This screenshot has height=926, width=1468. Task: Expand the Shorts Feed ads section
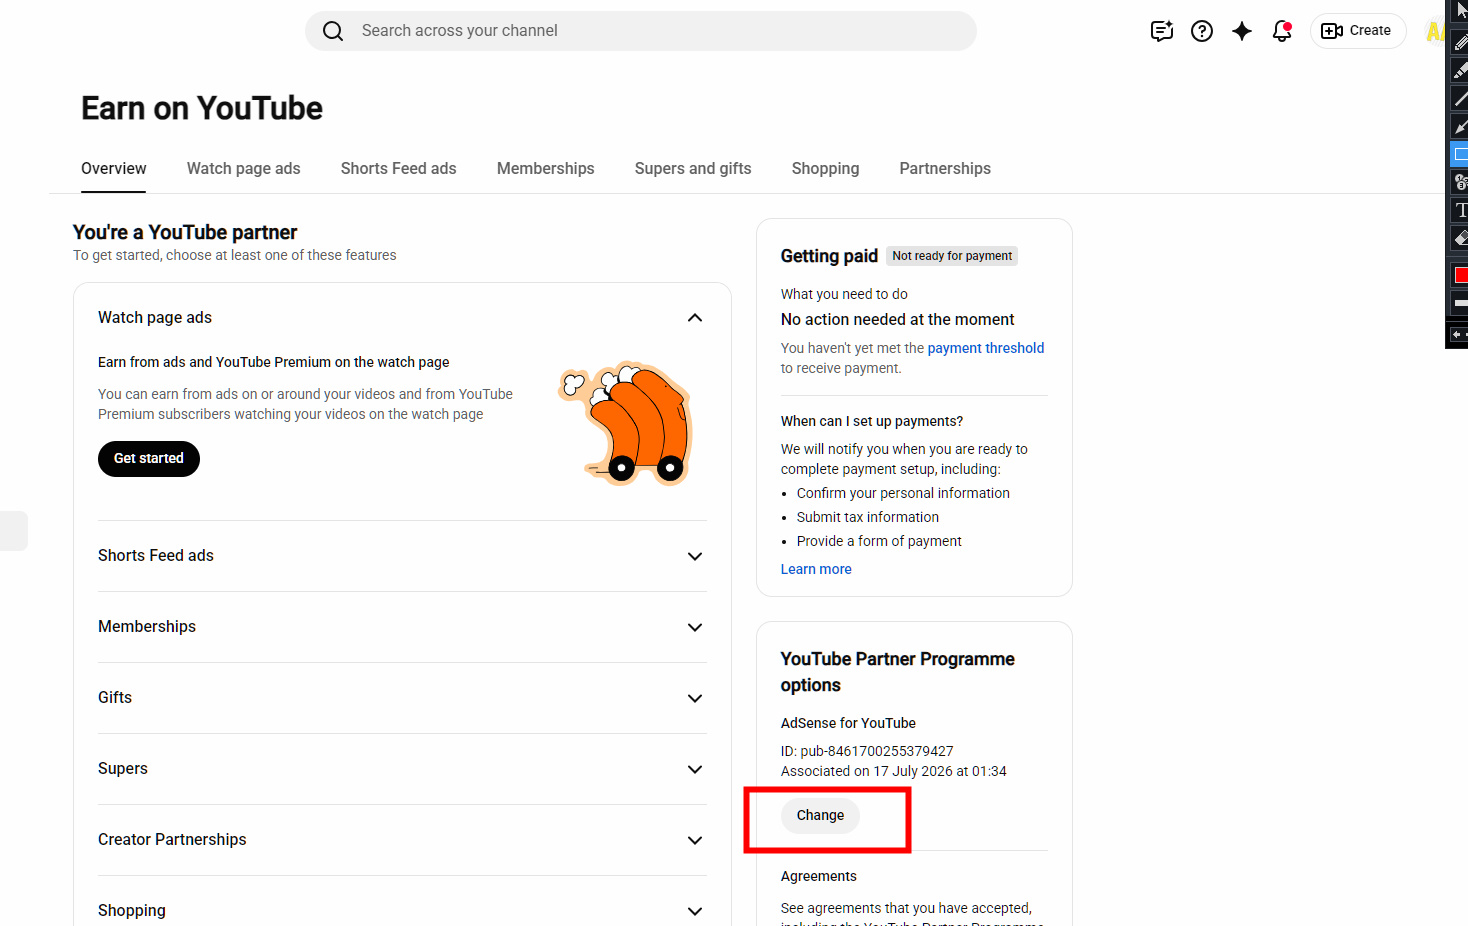pos(695,556)
